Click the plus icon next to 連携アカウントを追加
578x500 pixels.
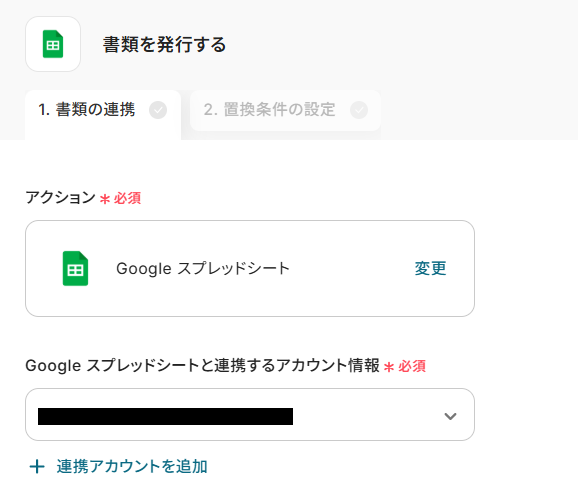(x=37, y=466)
